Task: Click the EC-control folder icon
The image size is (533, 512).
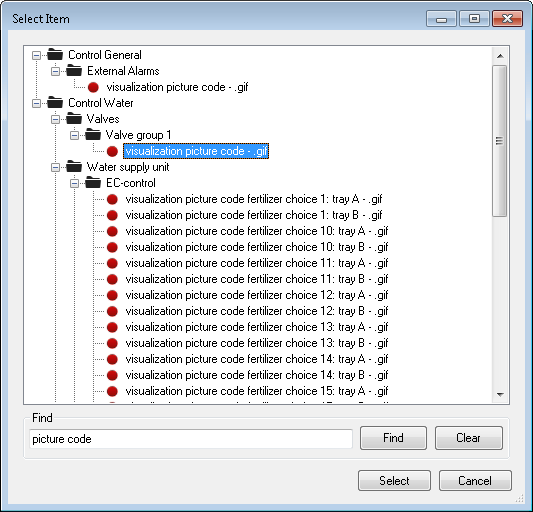Action: click(x=93, y=183)
